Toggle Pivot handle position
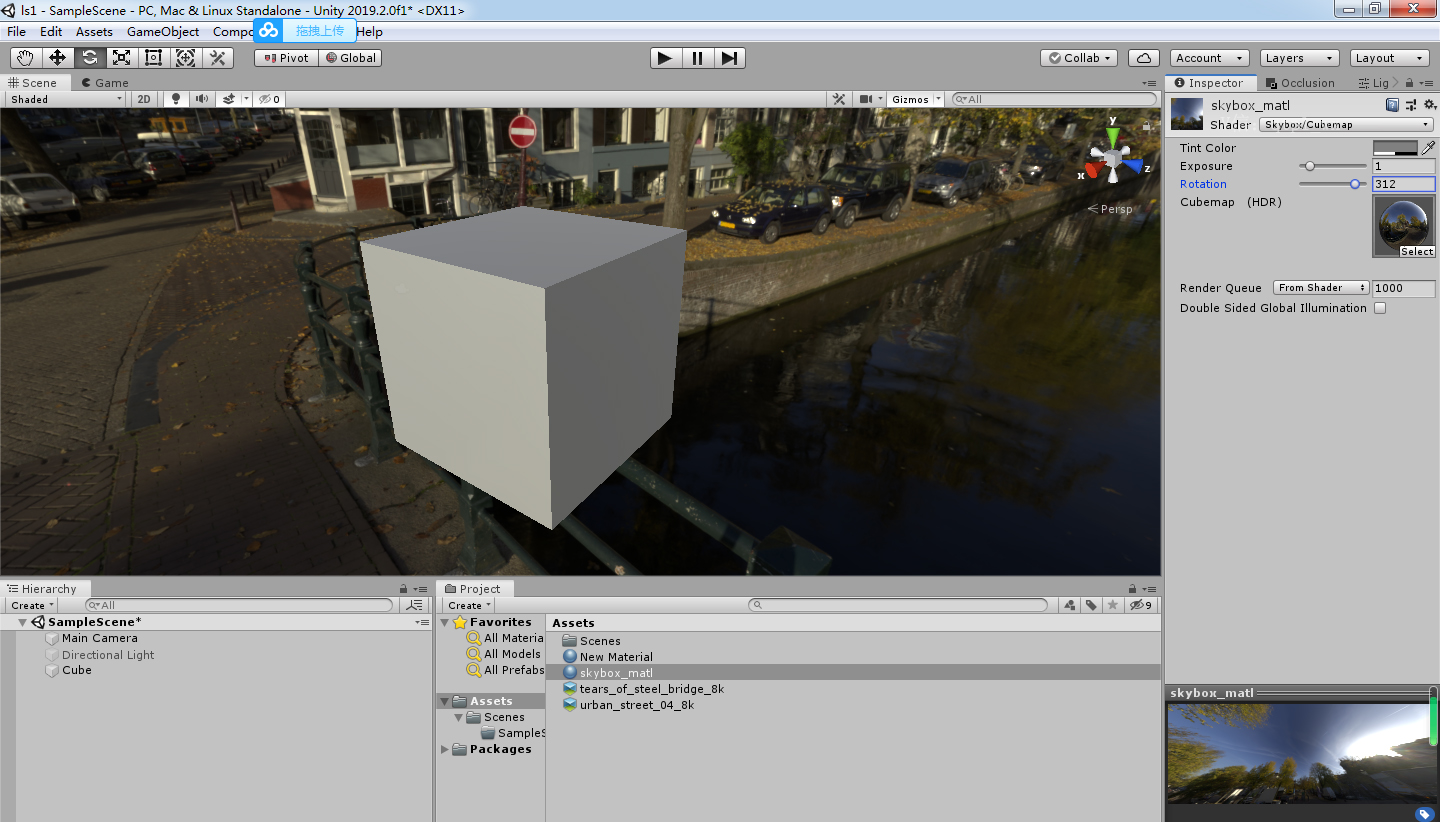The image size is (1440, 822). pyautogui.click(x=286, y=58)
